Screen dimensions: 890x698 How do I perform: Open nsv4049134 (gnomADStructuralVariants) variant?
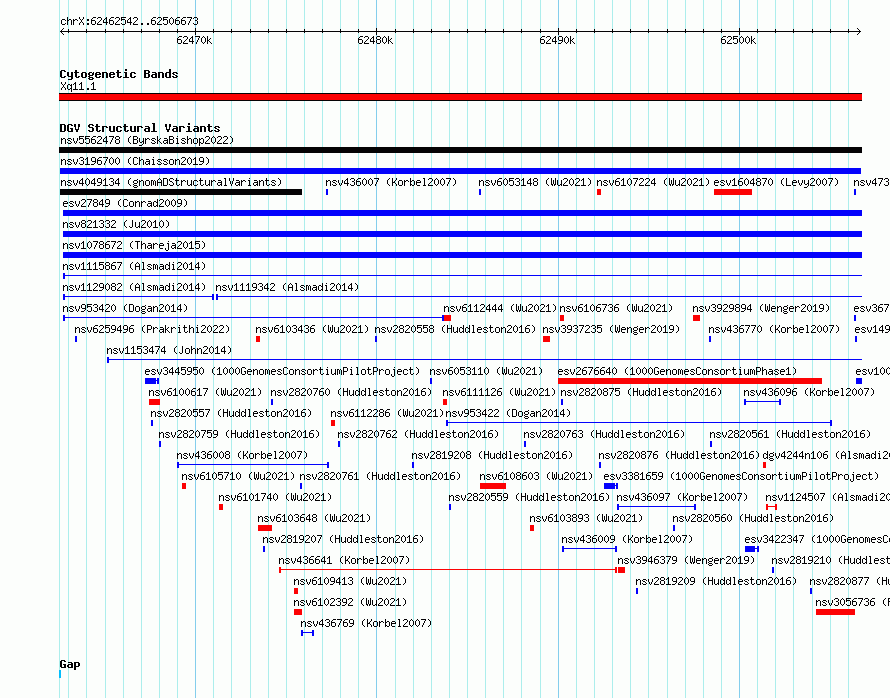click(x=171, y=182)
